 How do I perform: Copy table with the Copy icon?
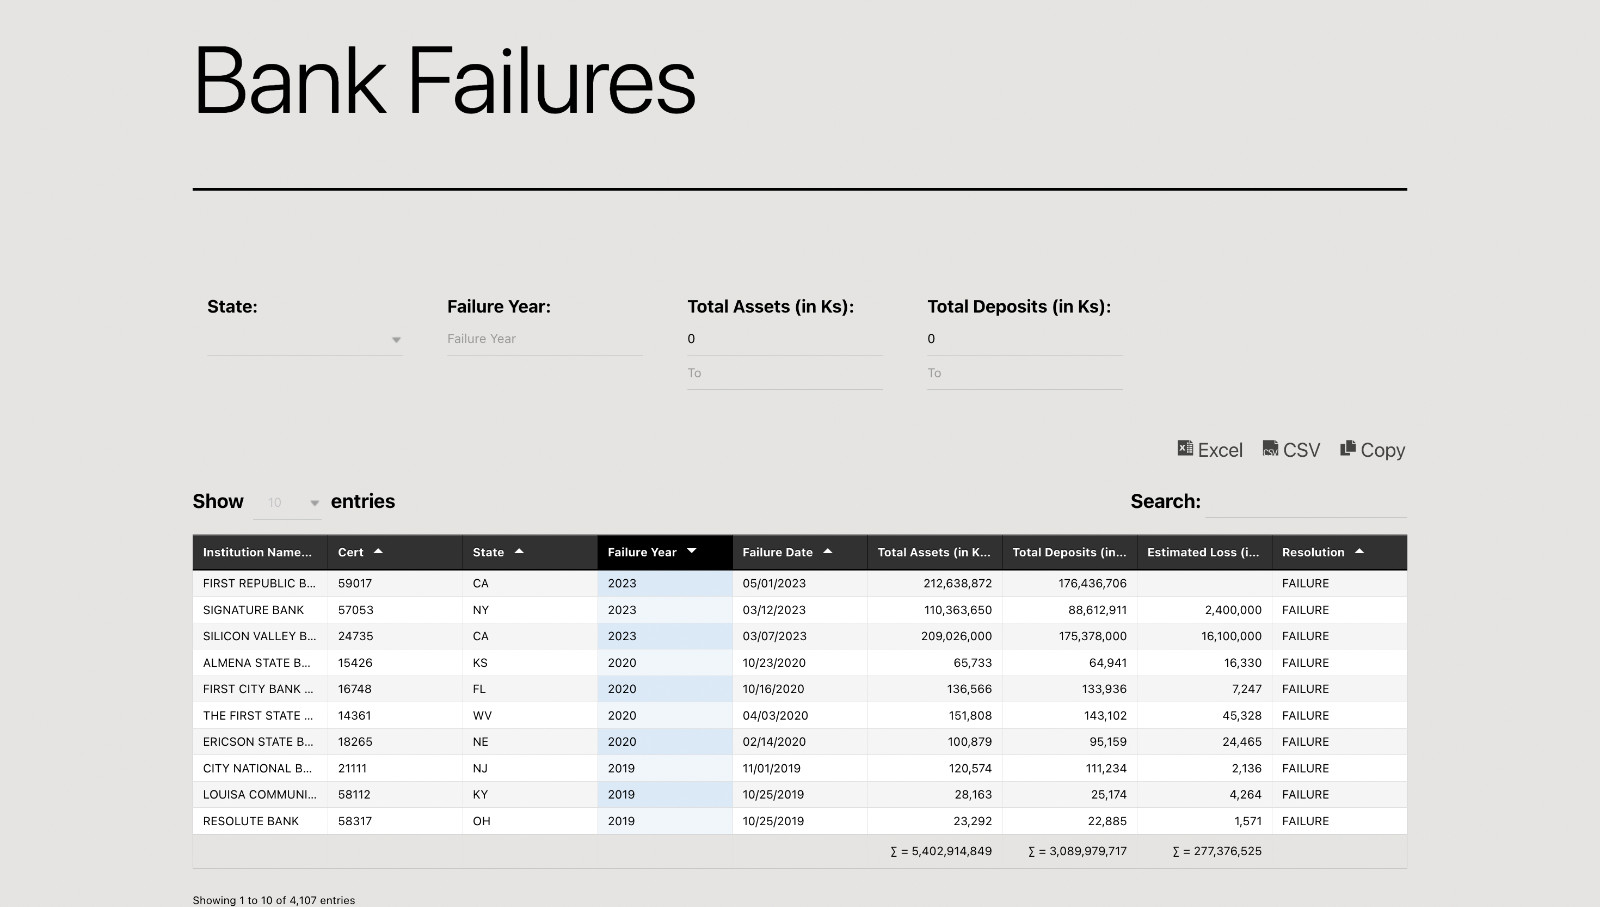[x=1348, y=449]
